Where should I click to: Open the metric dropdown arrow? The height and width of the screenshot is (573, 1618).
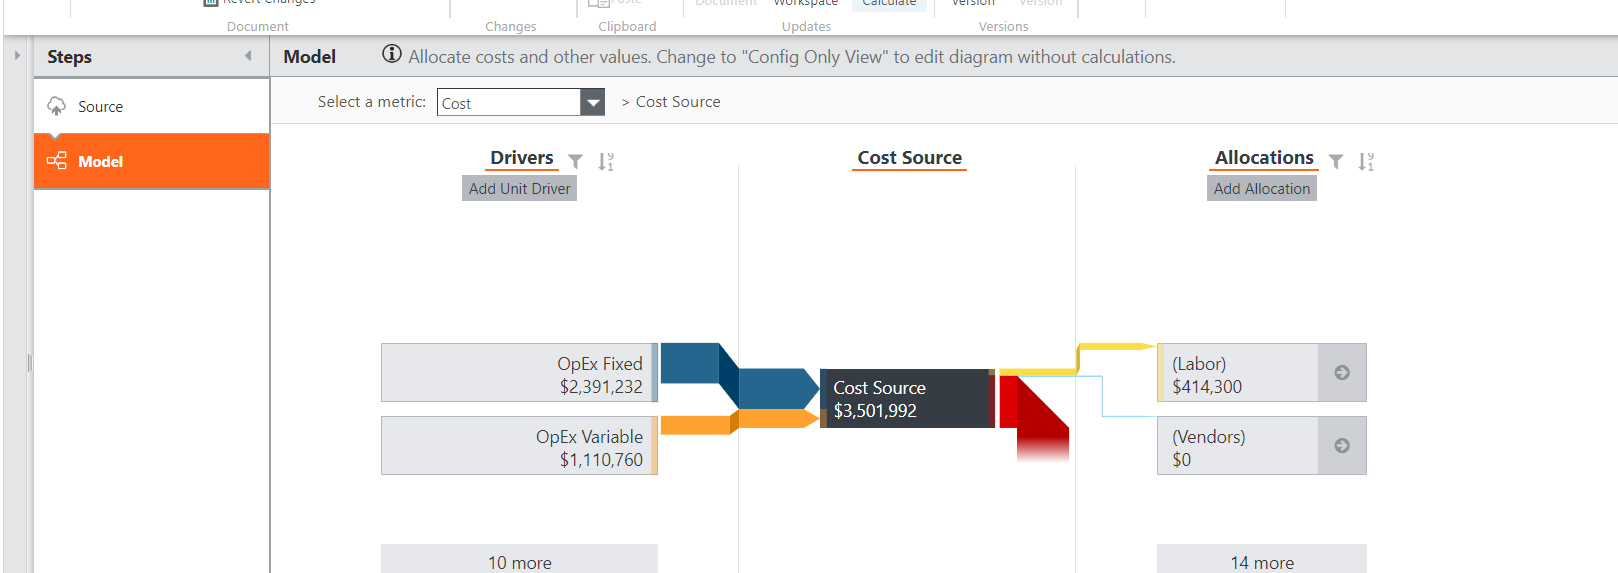pos(593,102)
